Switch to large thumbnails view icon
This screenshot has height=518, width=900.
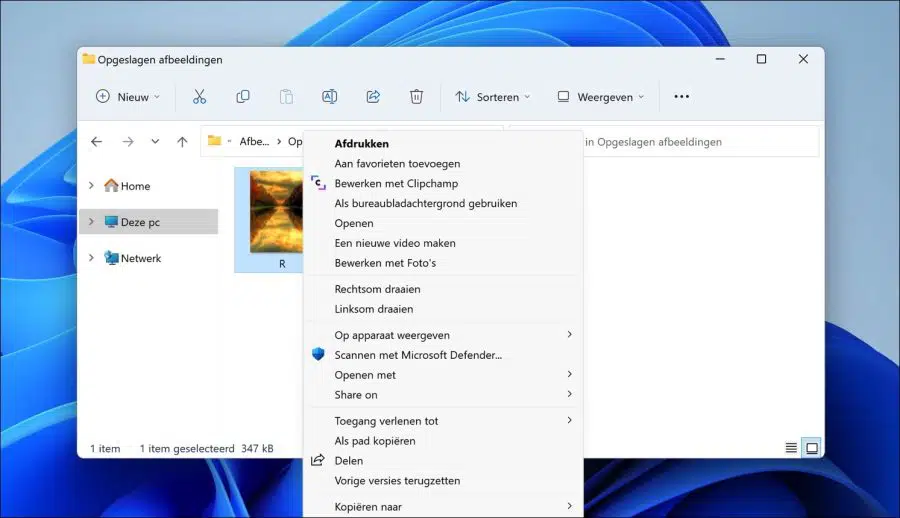click(x=812, y=448)
